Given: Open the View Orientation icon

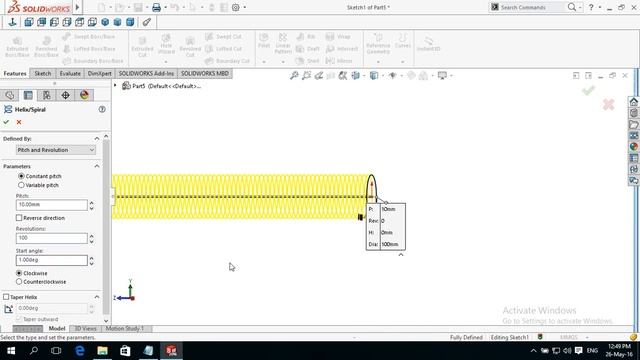Looking at the screenshot, I should tap(356, 76).
